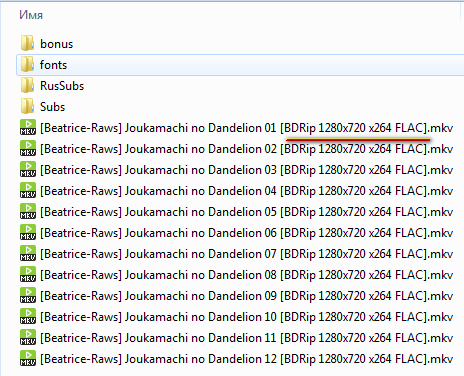This screenshot has height=376, width=464.
Task: Select Joukamachi no Dandelion 11 file name
Action: (246, 338)
